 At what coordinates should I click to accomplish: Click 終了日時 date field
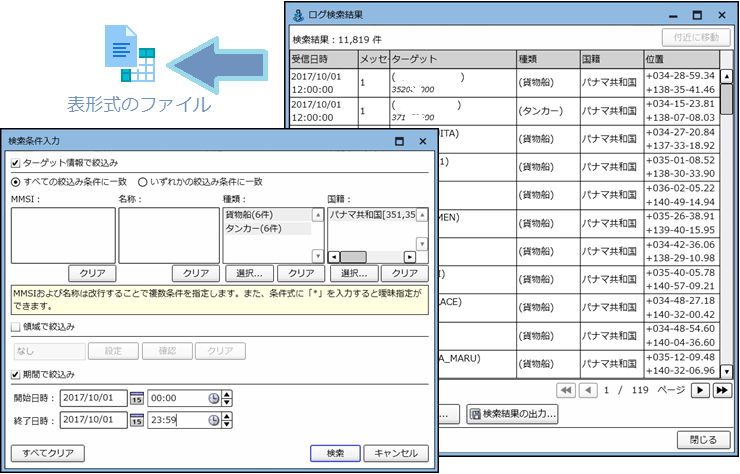point(93,420)
